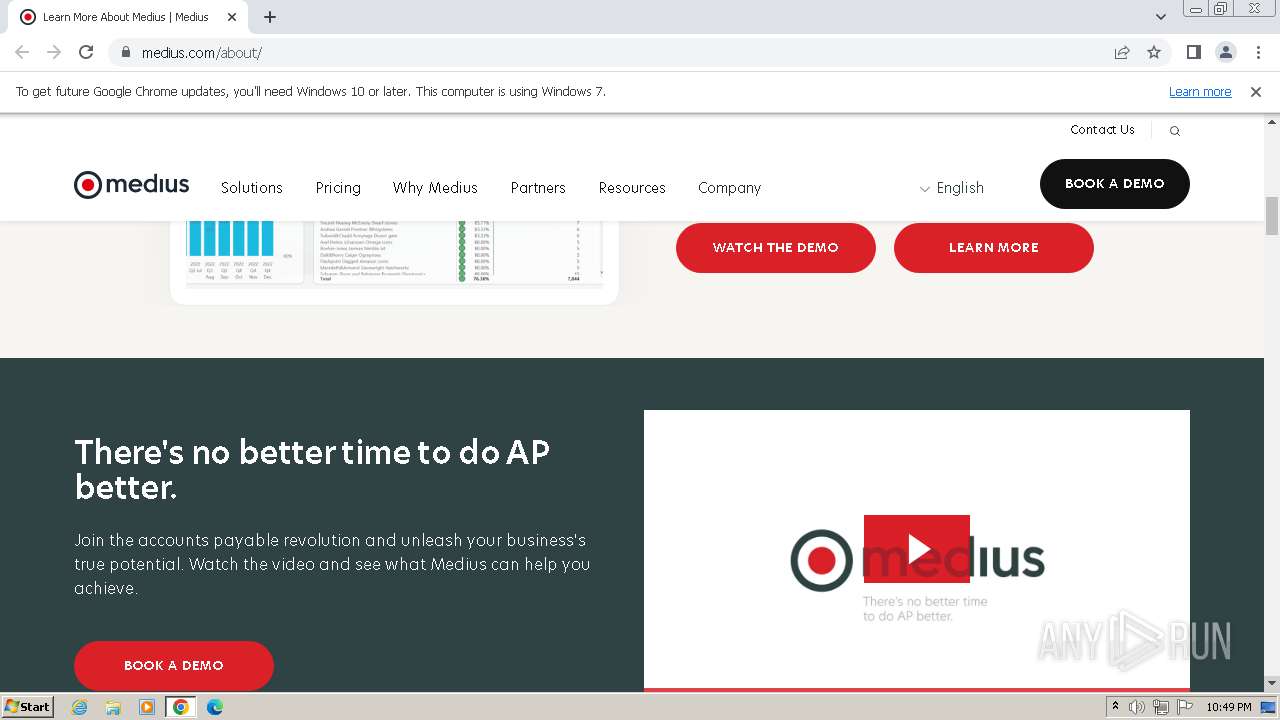
Task: Open a new tab with the plus icon
Action: pos(270,17)
